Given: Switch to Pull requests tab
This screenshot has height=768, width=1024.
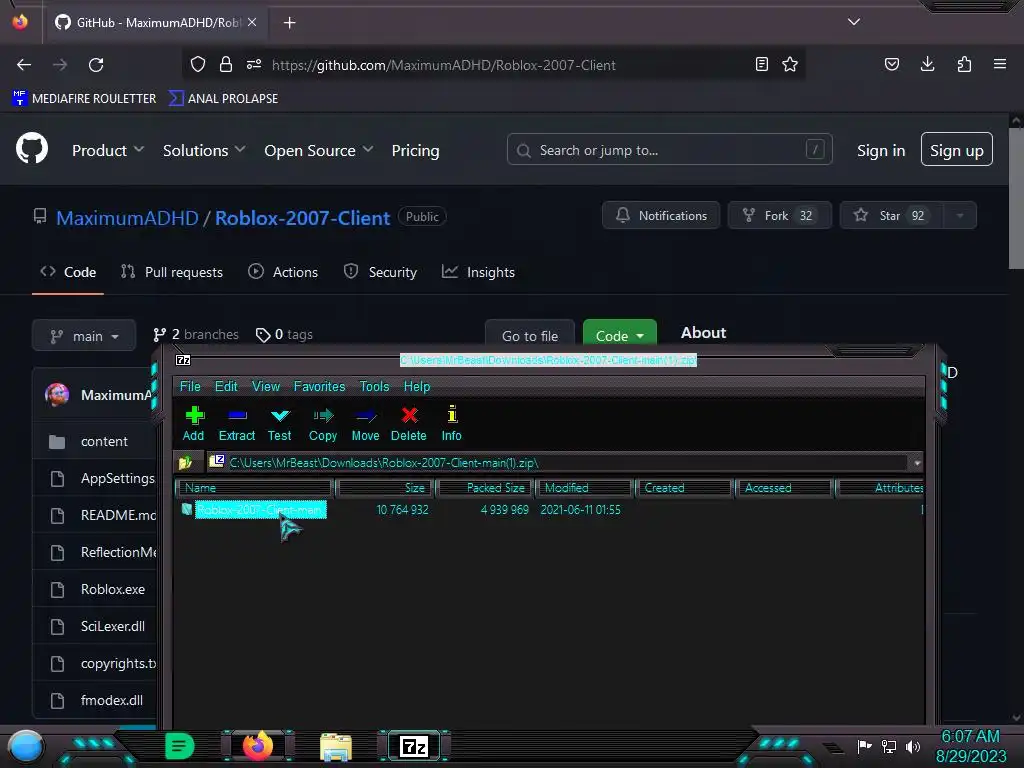Looking at the screenshot, I should 172,272.
